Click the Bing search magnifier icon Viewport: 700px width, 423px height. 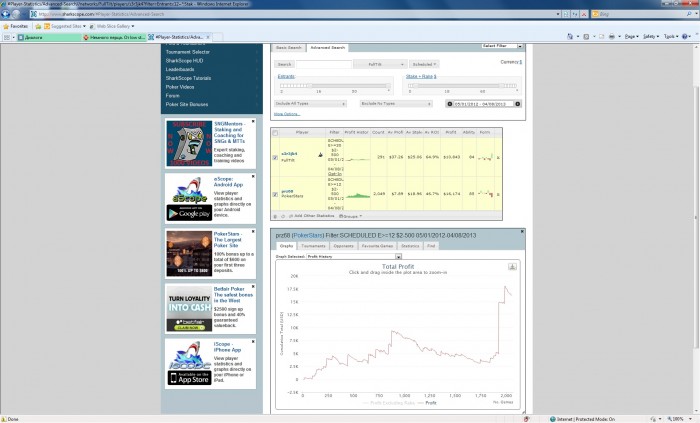click(689, 14)
